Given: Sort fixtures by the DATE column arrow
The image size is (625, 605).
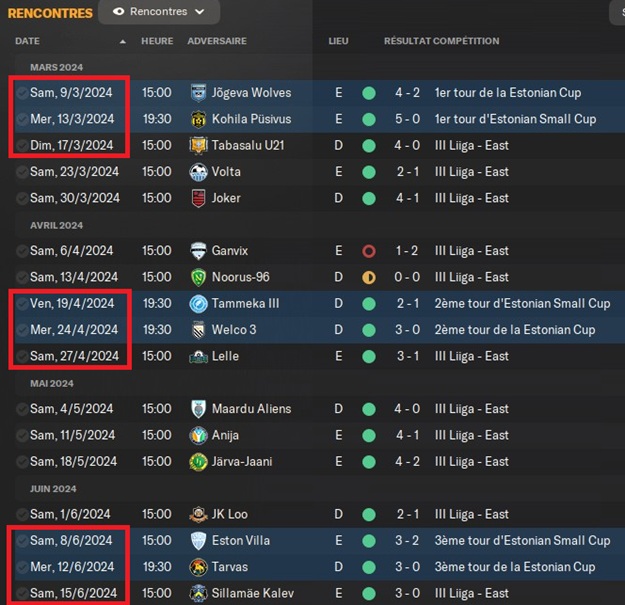Looking at the screenshot, I should (x=123, y=41).
